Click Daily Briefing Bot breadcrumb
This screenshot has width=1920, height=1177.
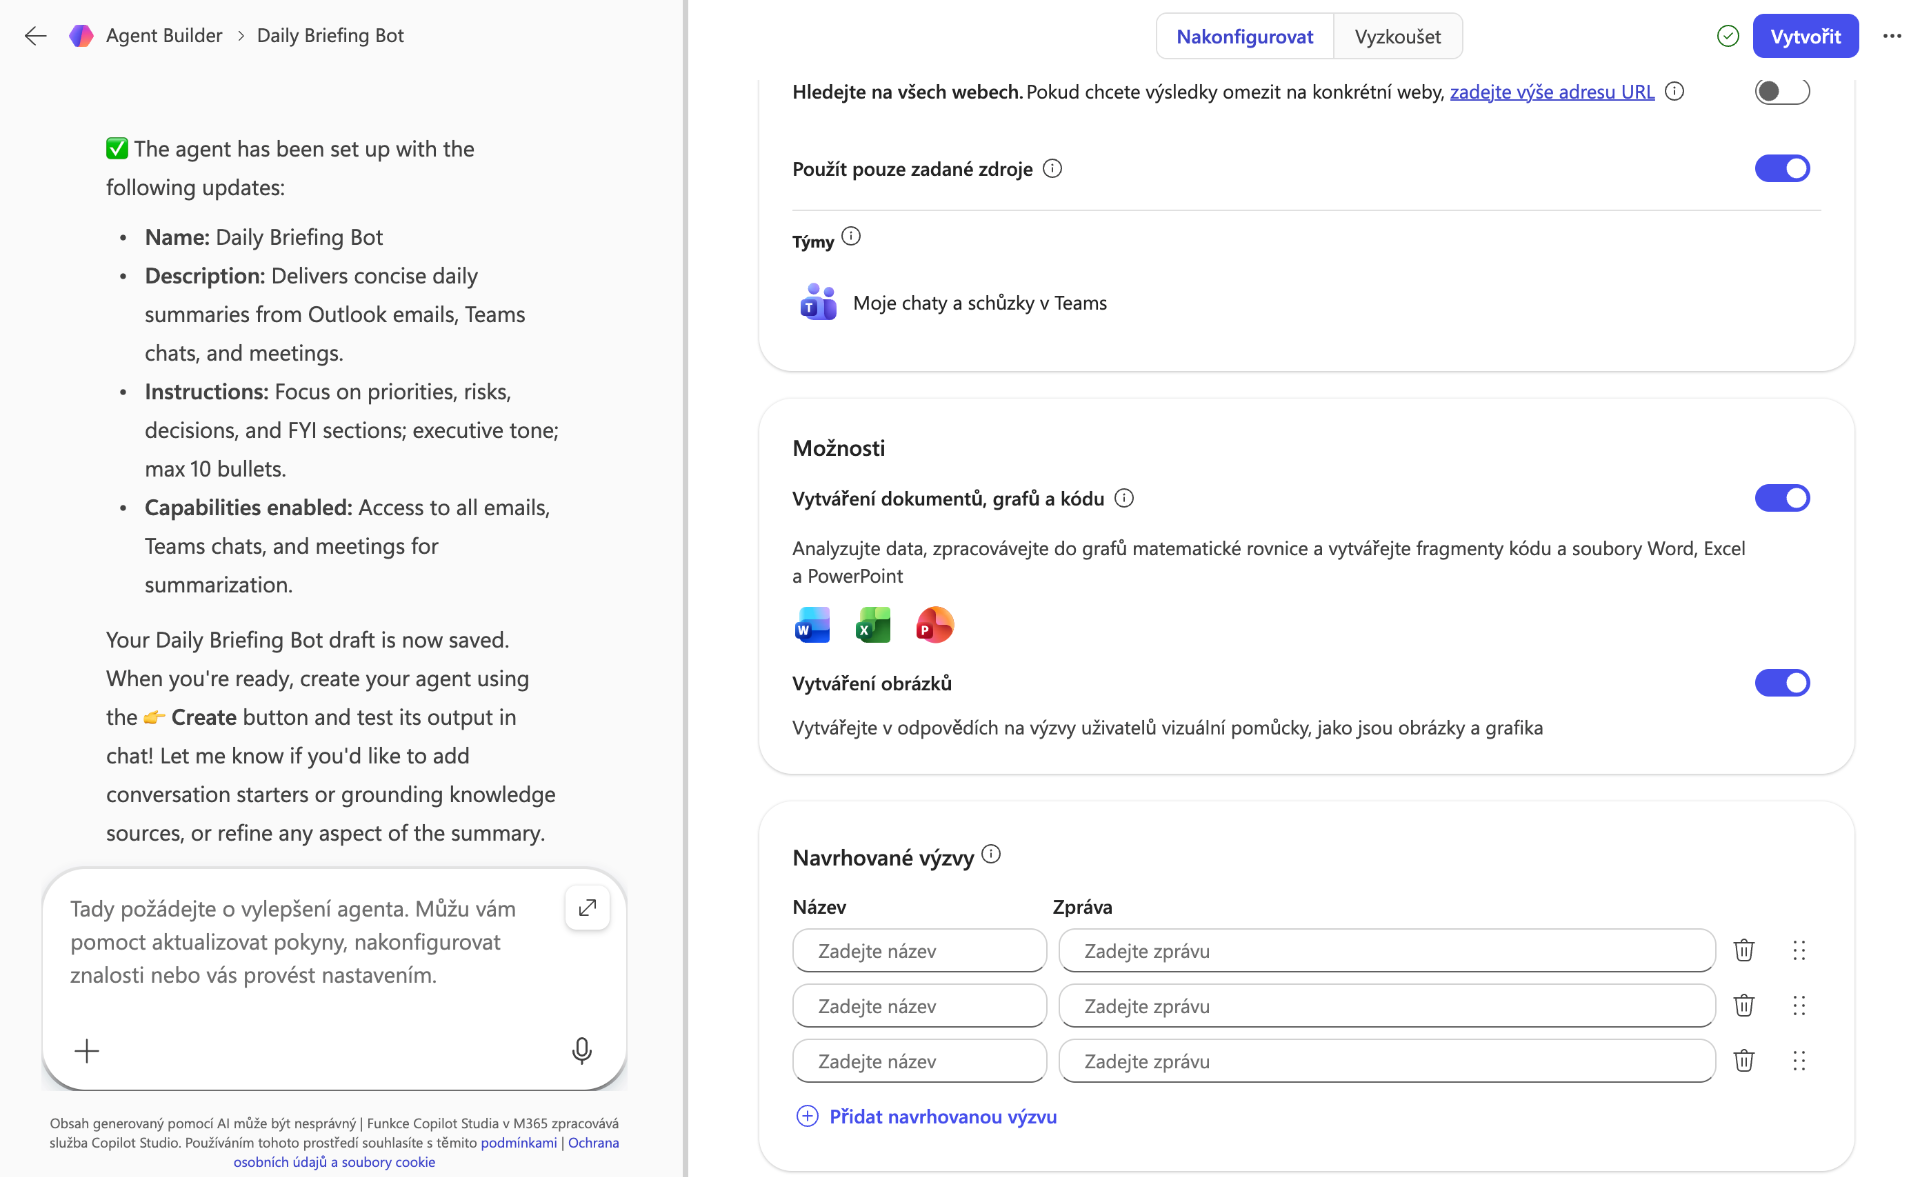point(330,35)
